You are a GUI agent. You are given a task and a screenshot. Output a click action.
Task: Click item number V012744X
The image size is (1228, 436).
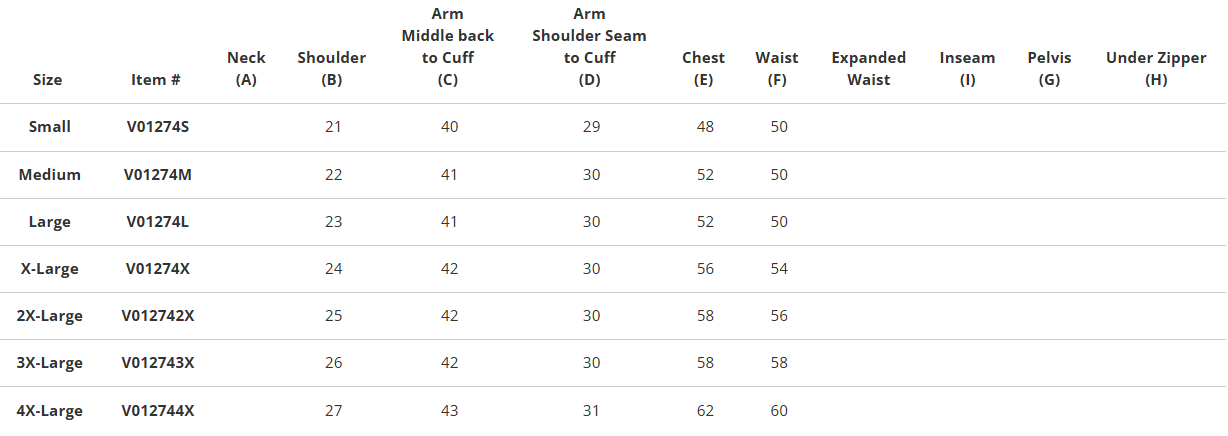(158, 410)
